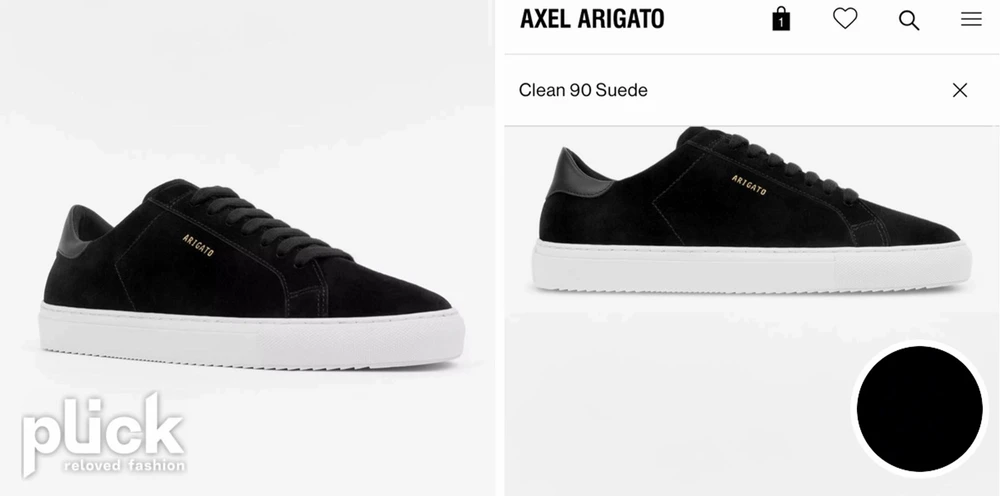Choose the black color swatch circle

pyautogui.click(x=919, y=409)
